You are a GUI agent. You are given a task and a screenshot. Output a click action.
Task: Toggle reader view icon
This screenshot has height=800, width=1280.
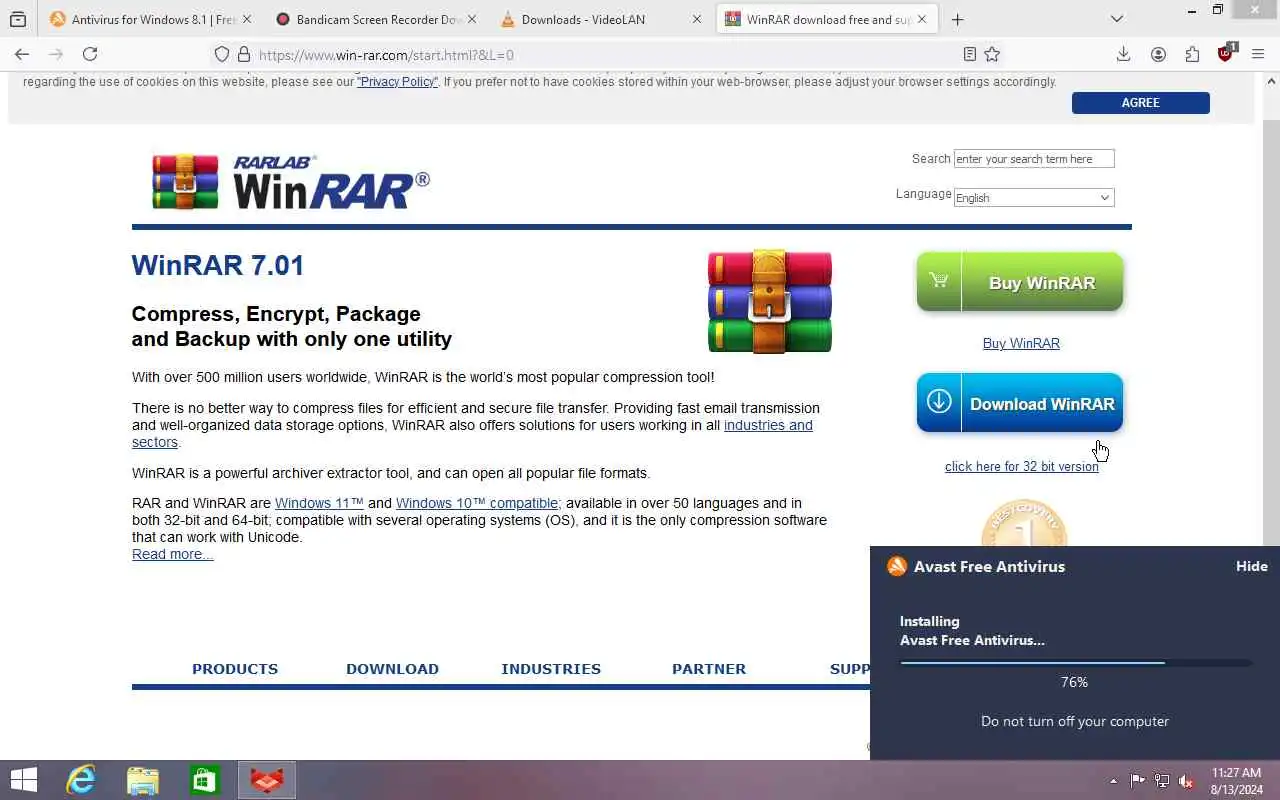click(x=969, y=54)
